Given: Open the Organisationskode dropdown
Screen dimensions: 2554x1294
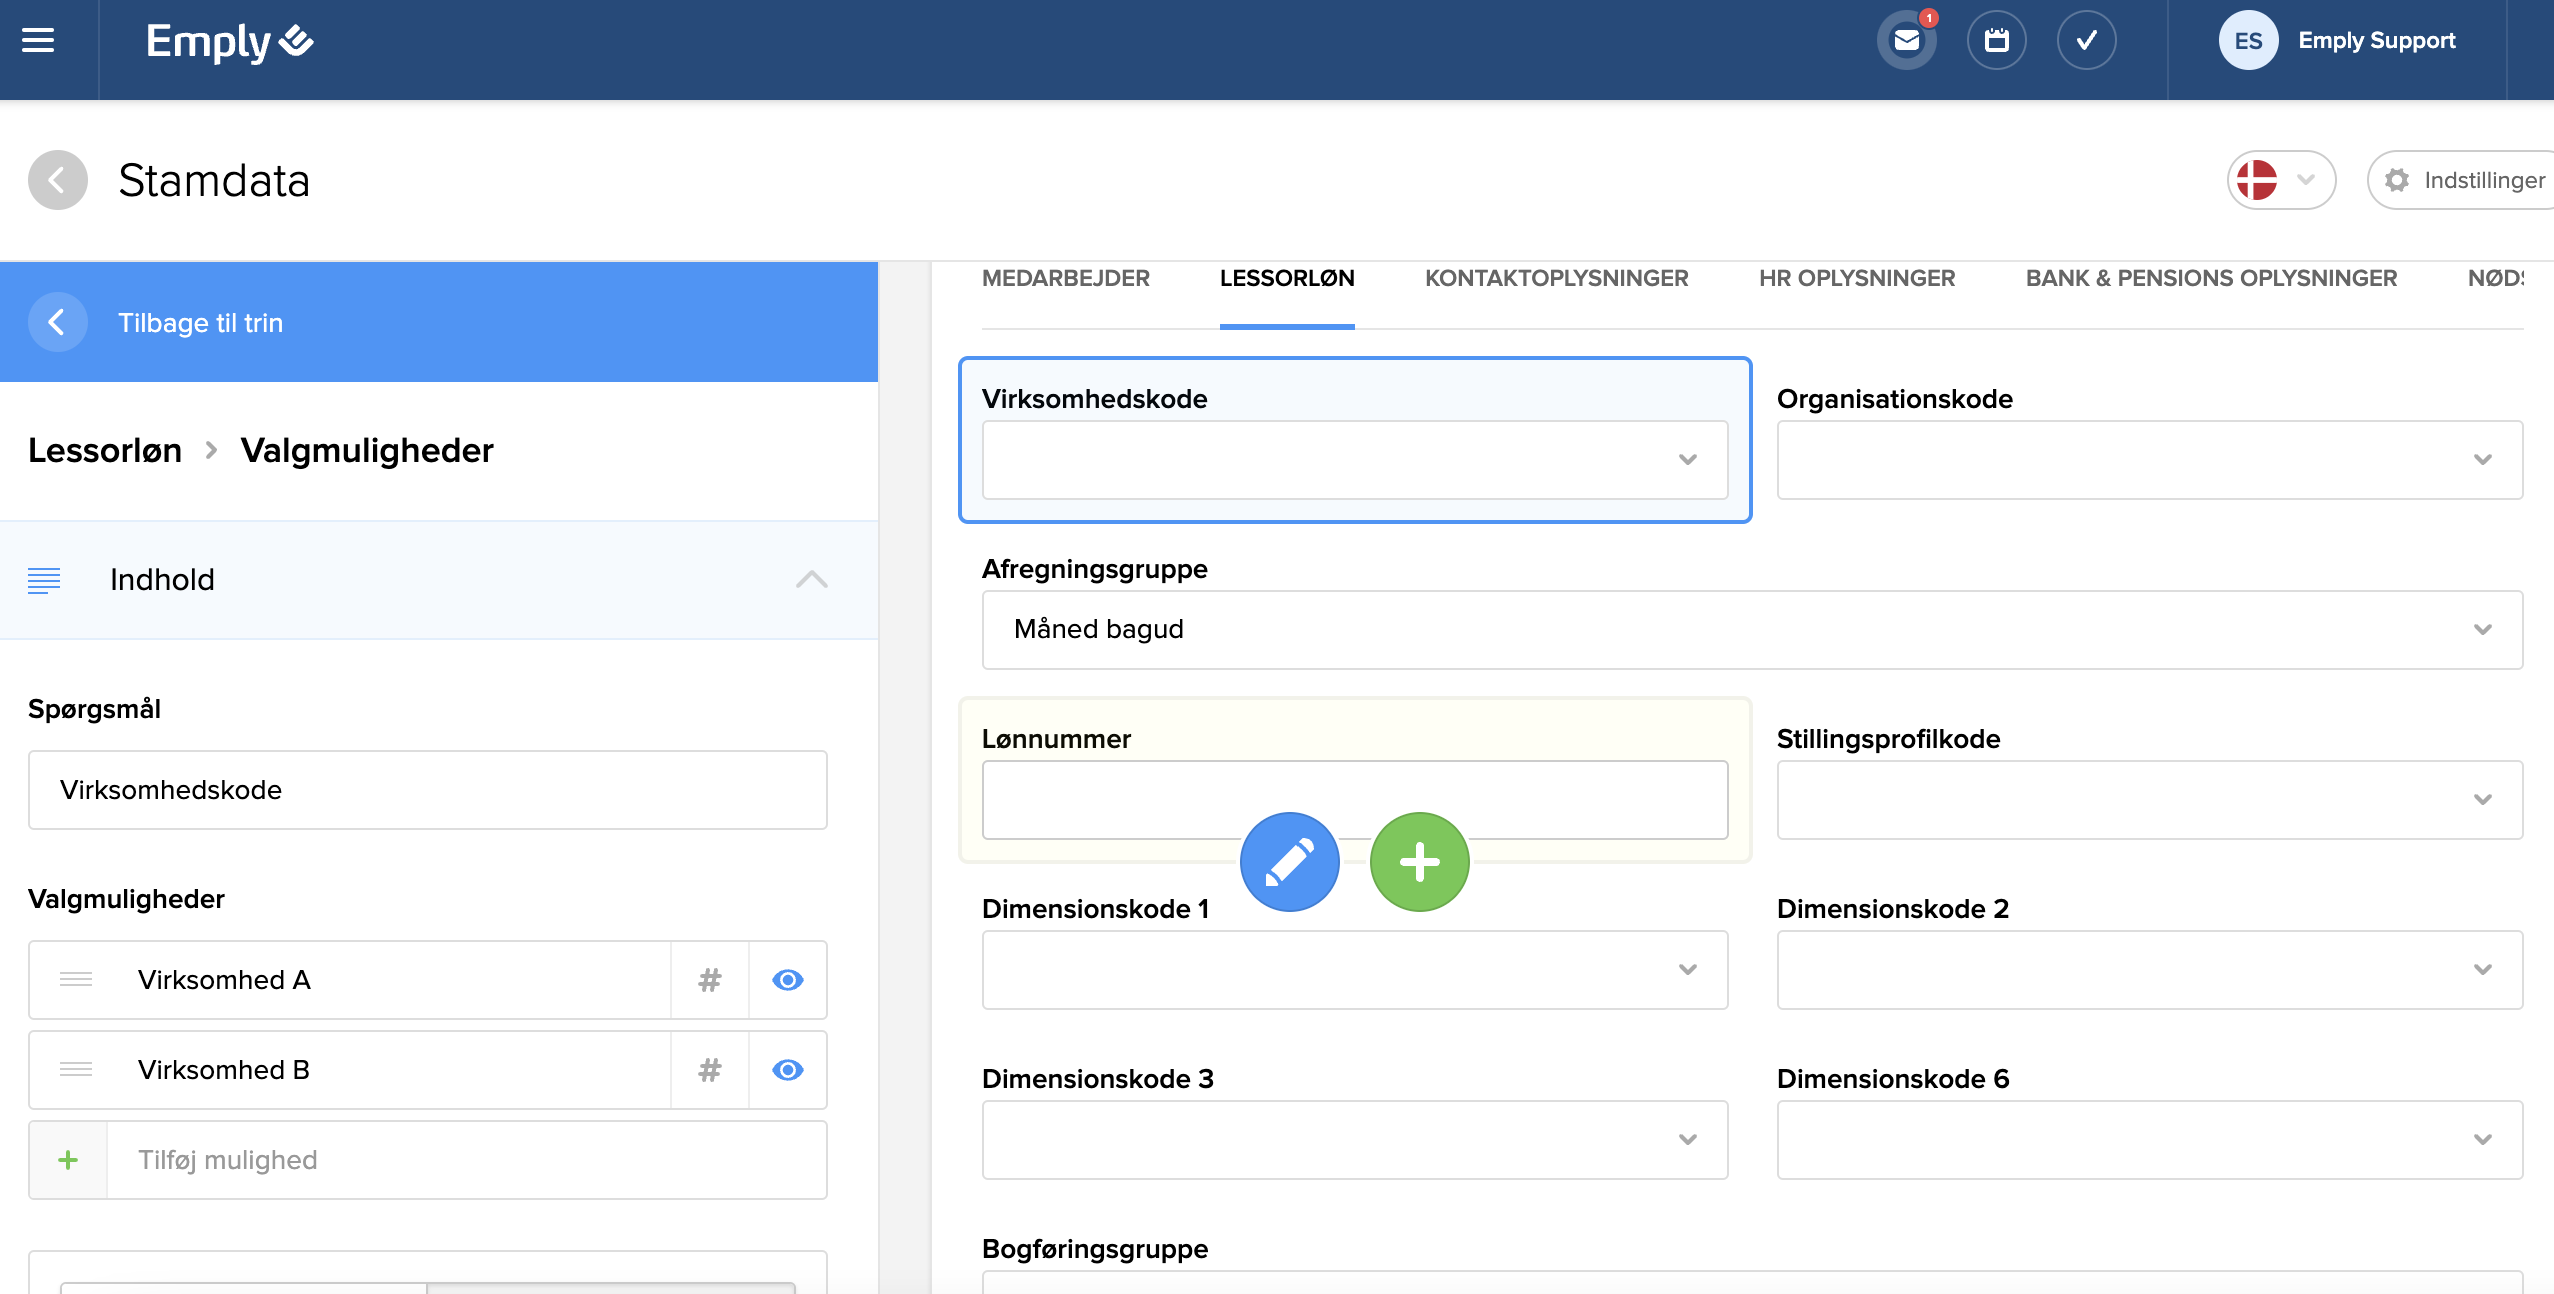Looking at the screenshot, I should coord(2149,460).
